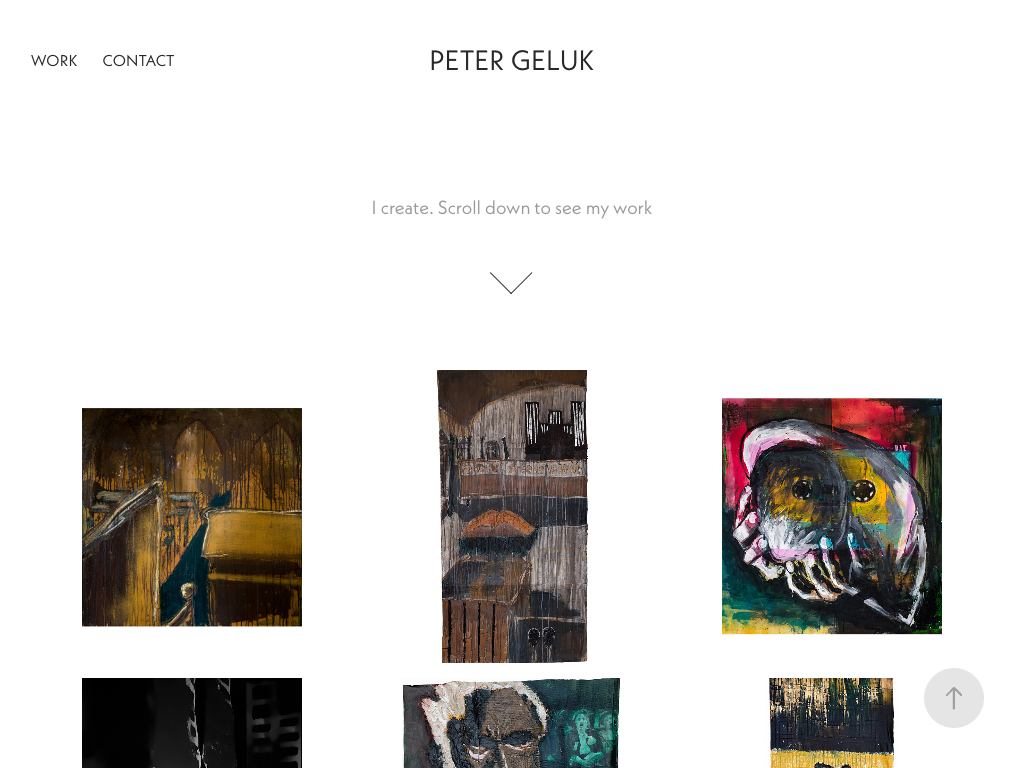
Task: Click the yellow band of the abstract painting
Action: 831,758
